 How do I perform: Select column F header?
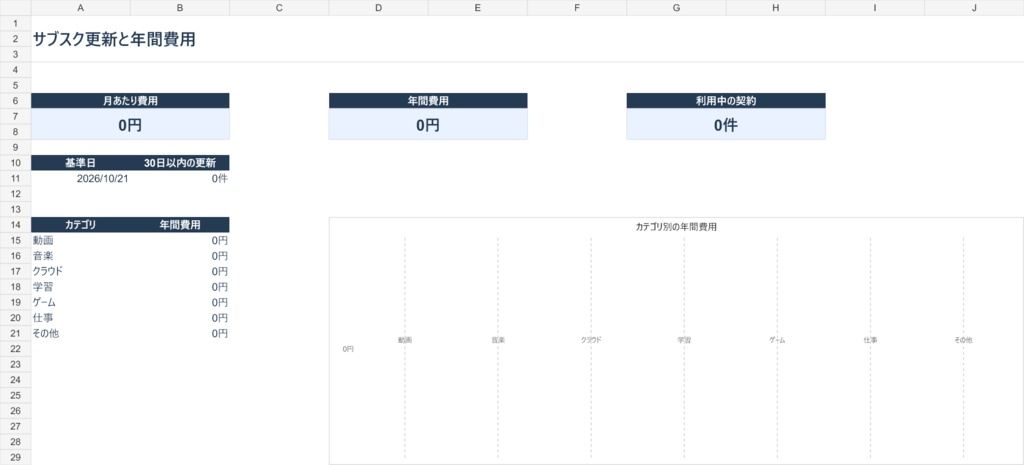[x=577, y=8]
